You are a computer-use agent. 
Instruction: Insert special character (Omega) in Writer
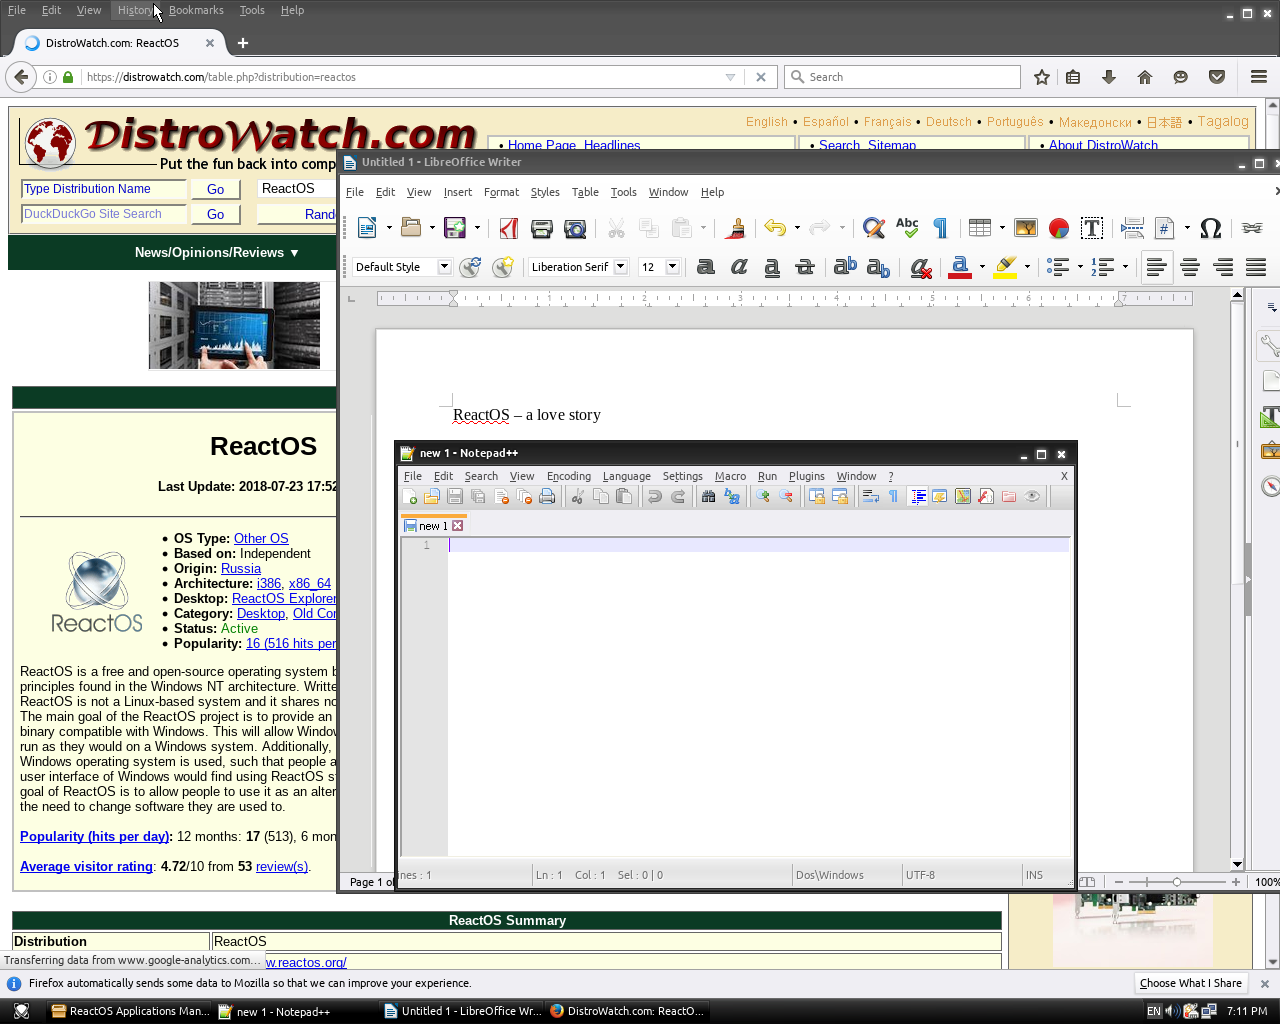point(1211,228)
